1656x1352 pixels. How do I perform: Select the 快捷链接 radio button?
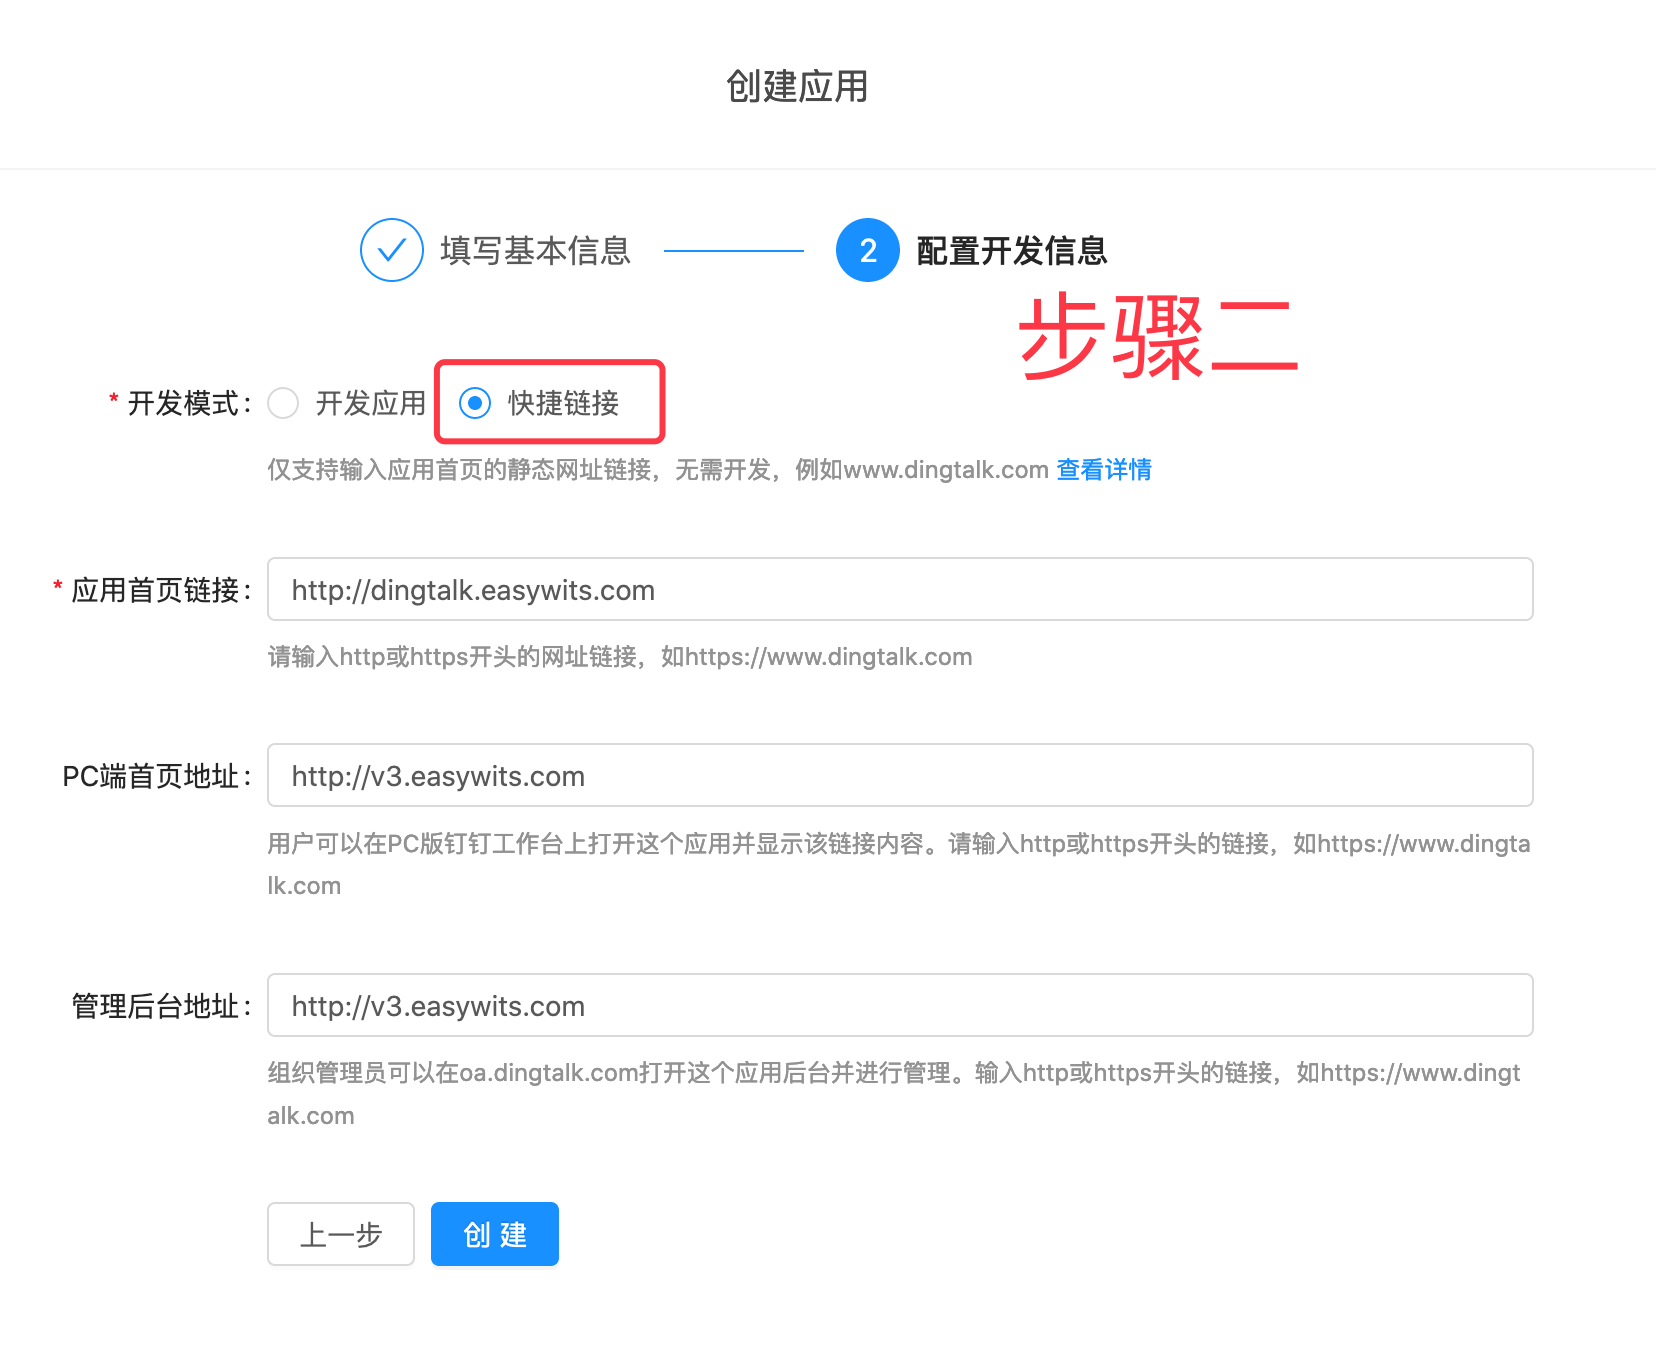point(475,403)
